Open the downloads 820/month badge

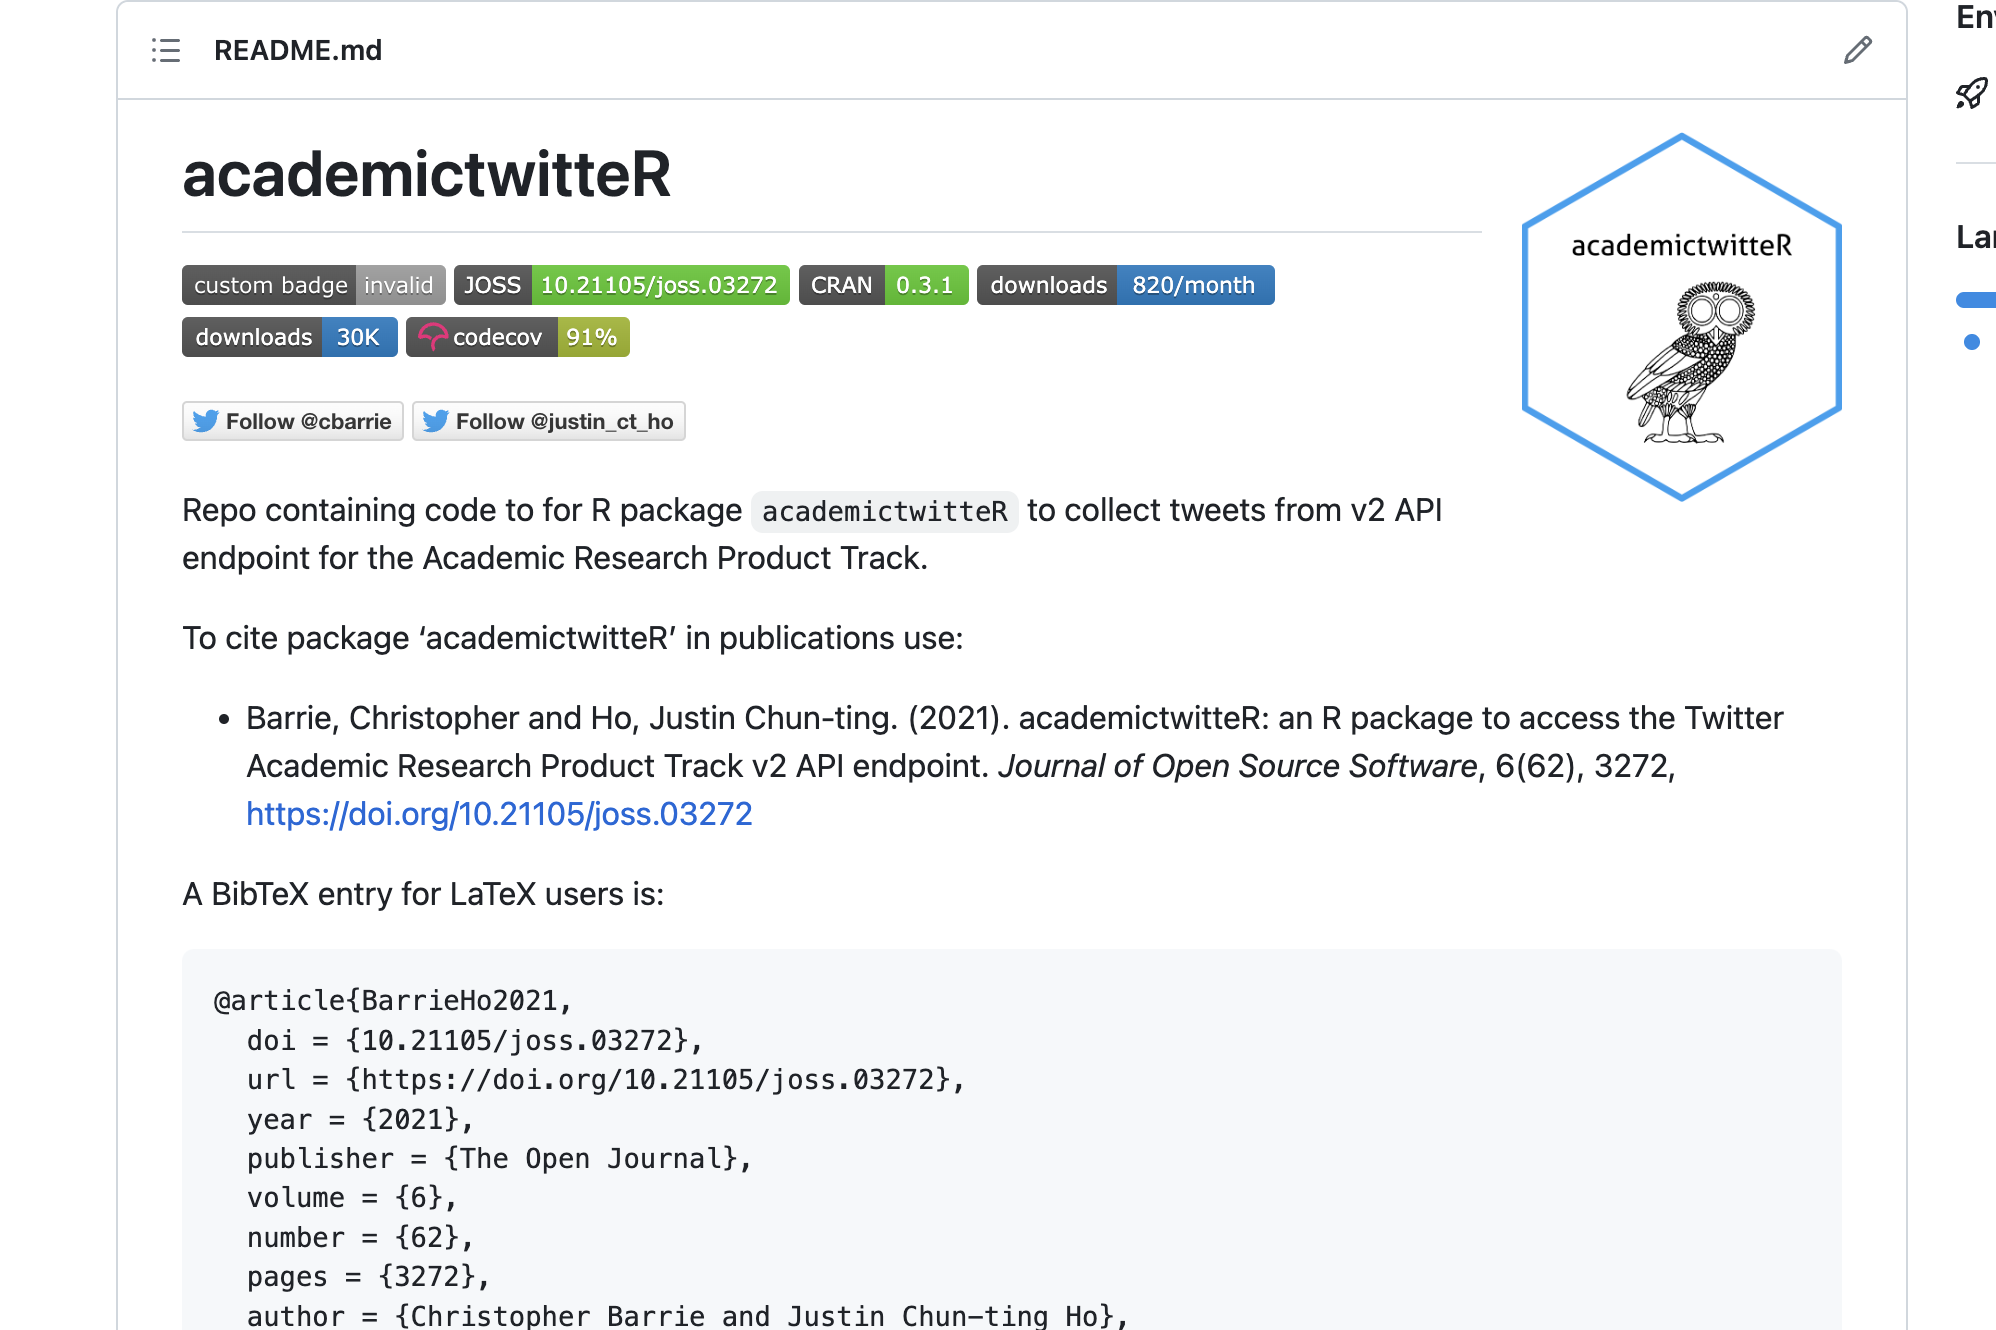(1125, 285)
